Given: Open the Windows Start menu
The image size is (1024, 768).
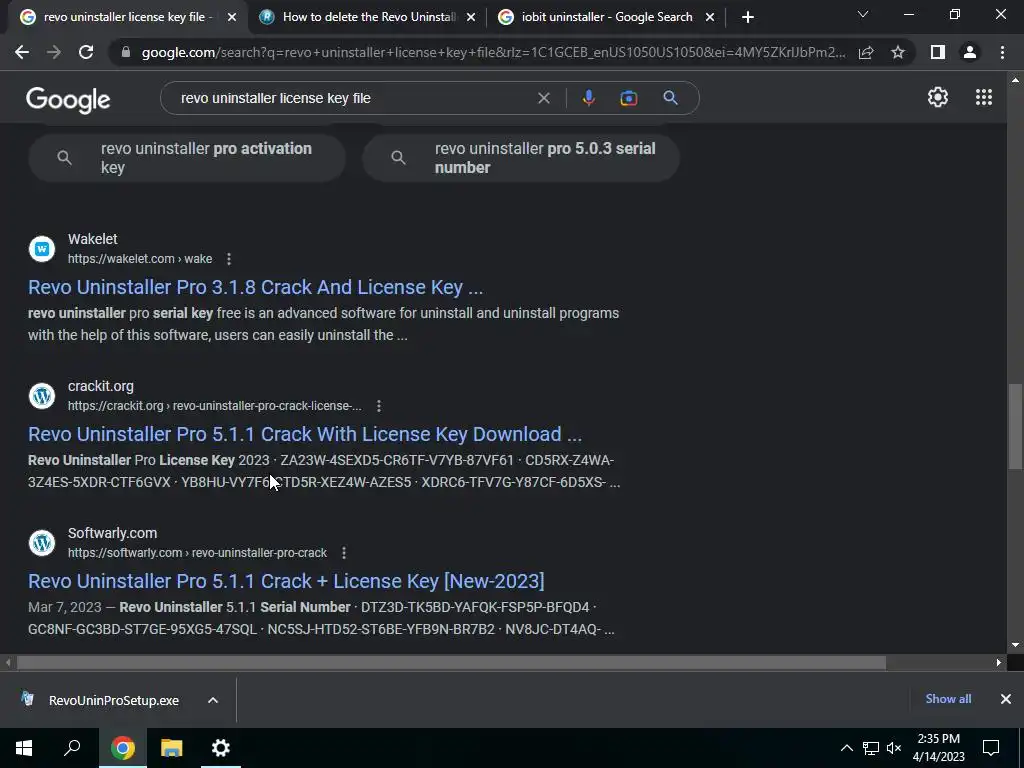Looking at the screenshot, I should pos(24,748).
